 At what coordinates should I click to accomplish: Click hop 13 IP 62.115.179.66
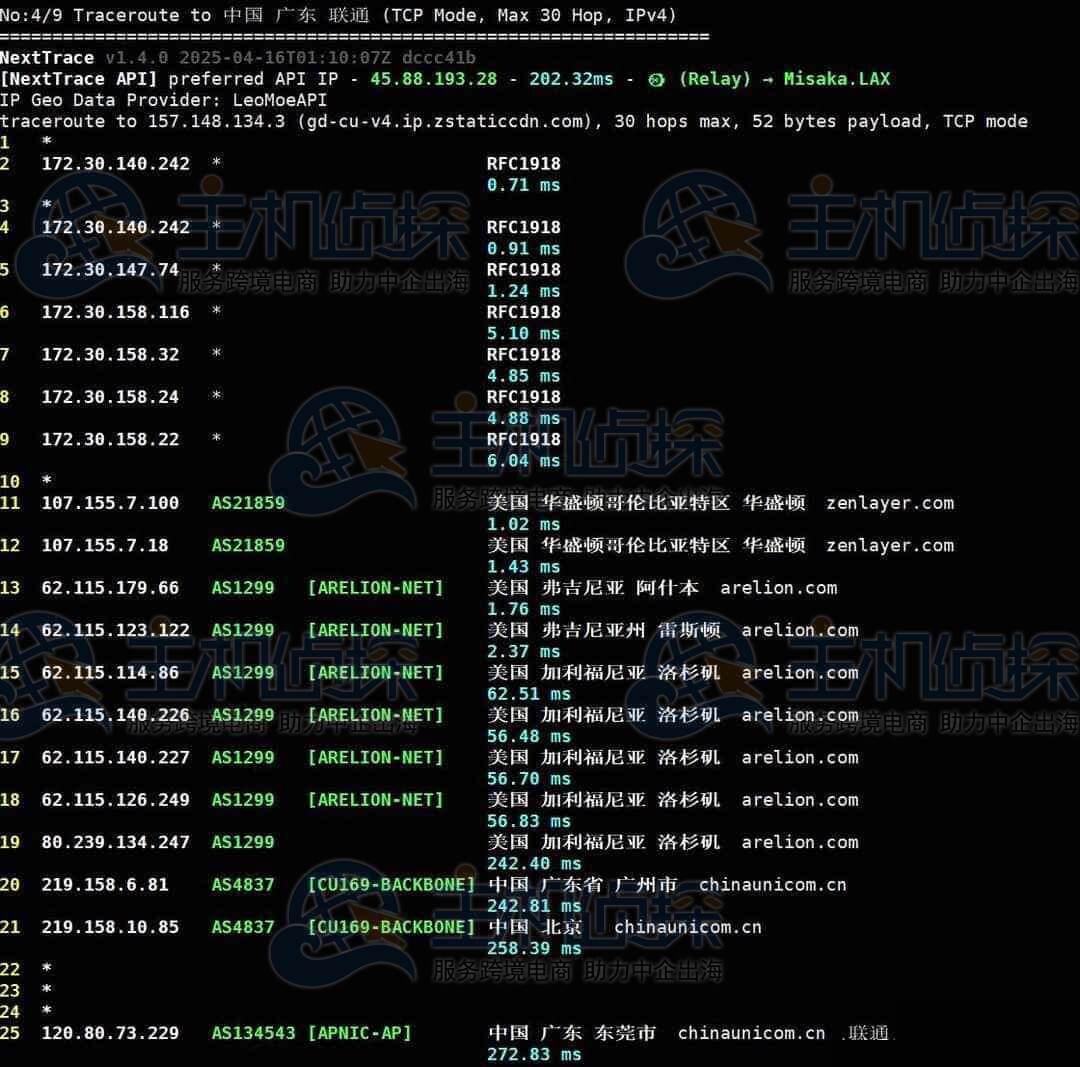pos(110,588)
